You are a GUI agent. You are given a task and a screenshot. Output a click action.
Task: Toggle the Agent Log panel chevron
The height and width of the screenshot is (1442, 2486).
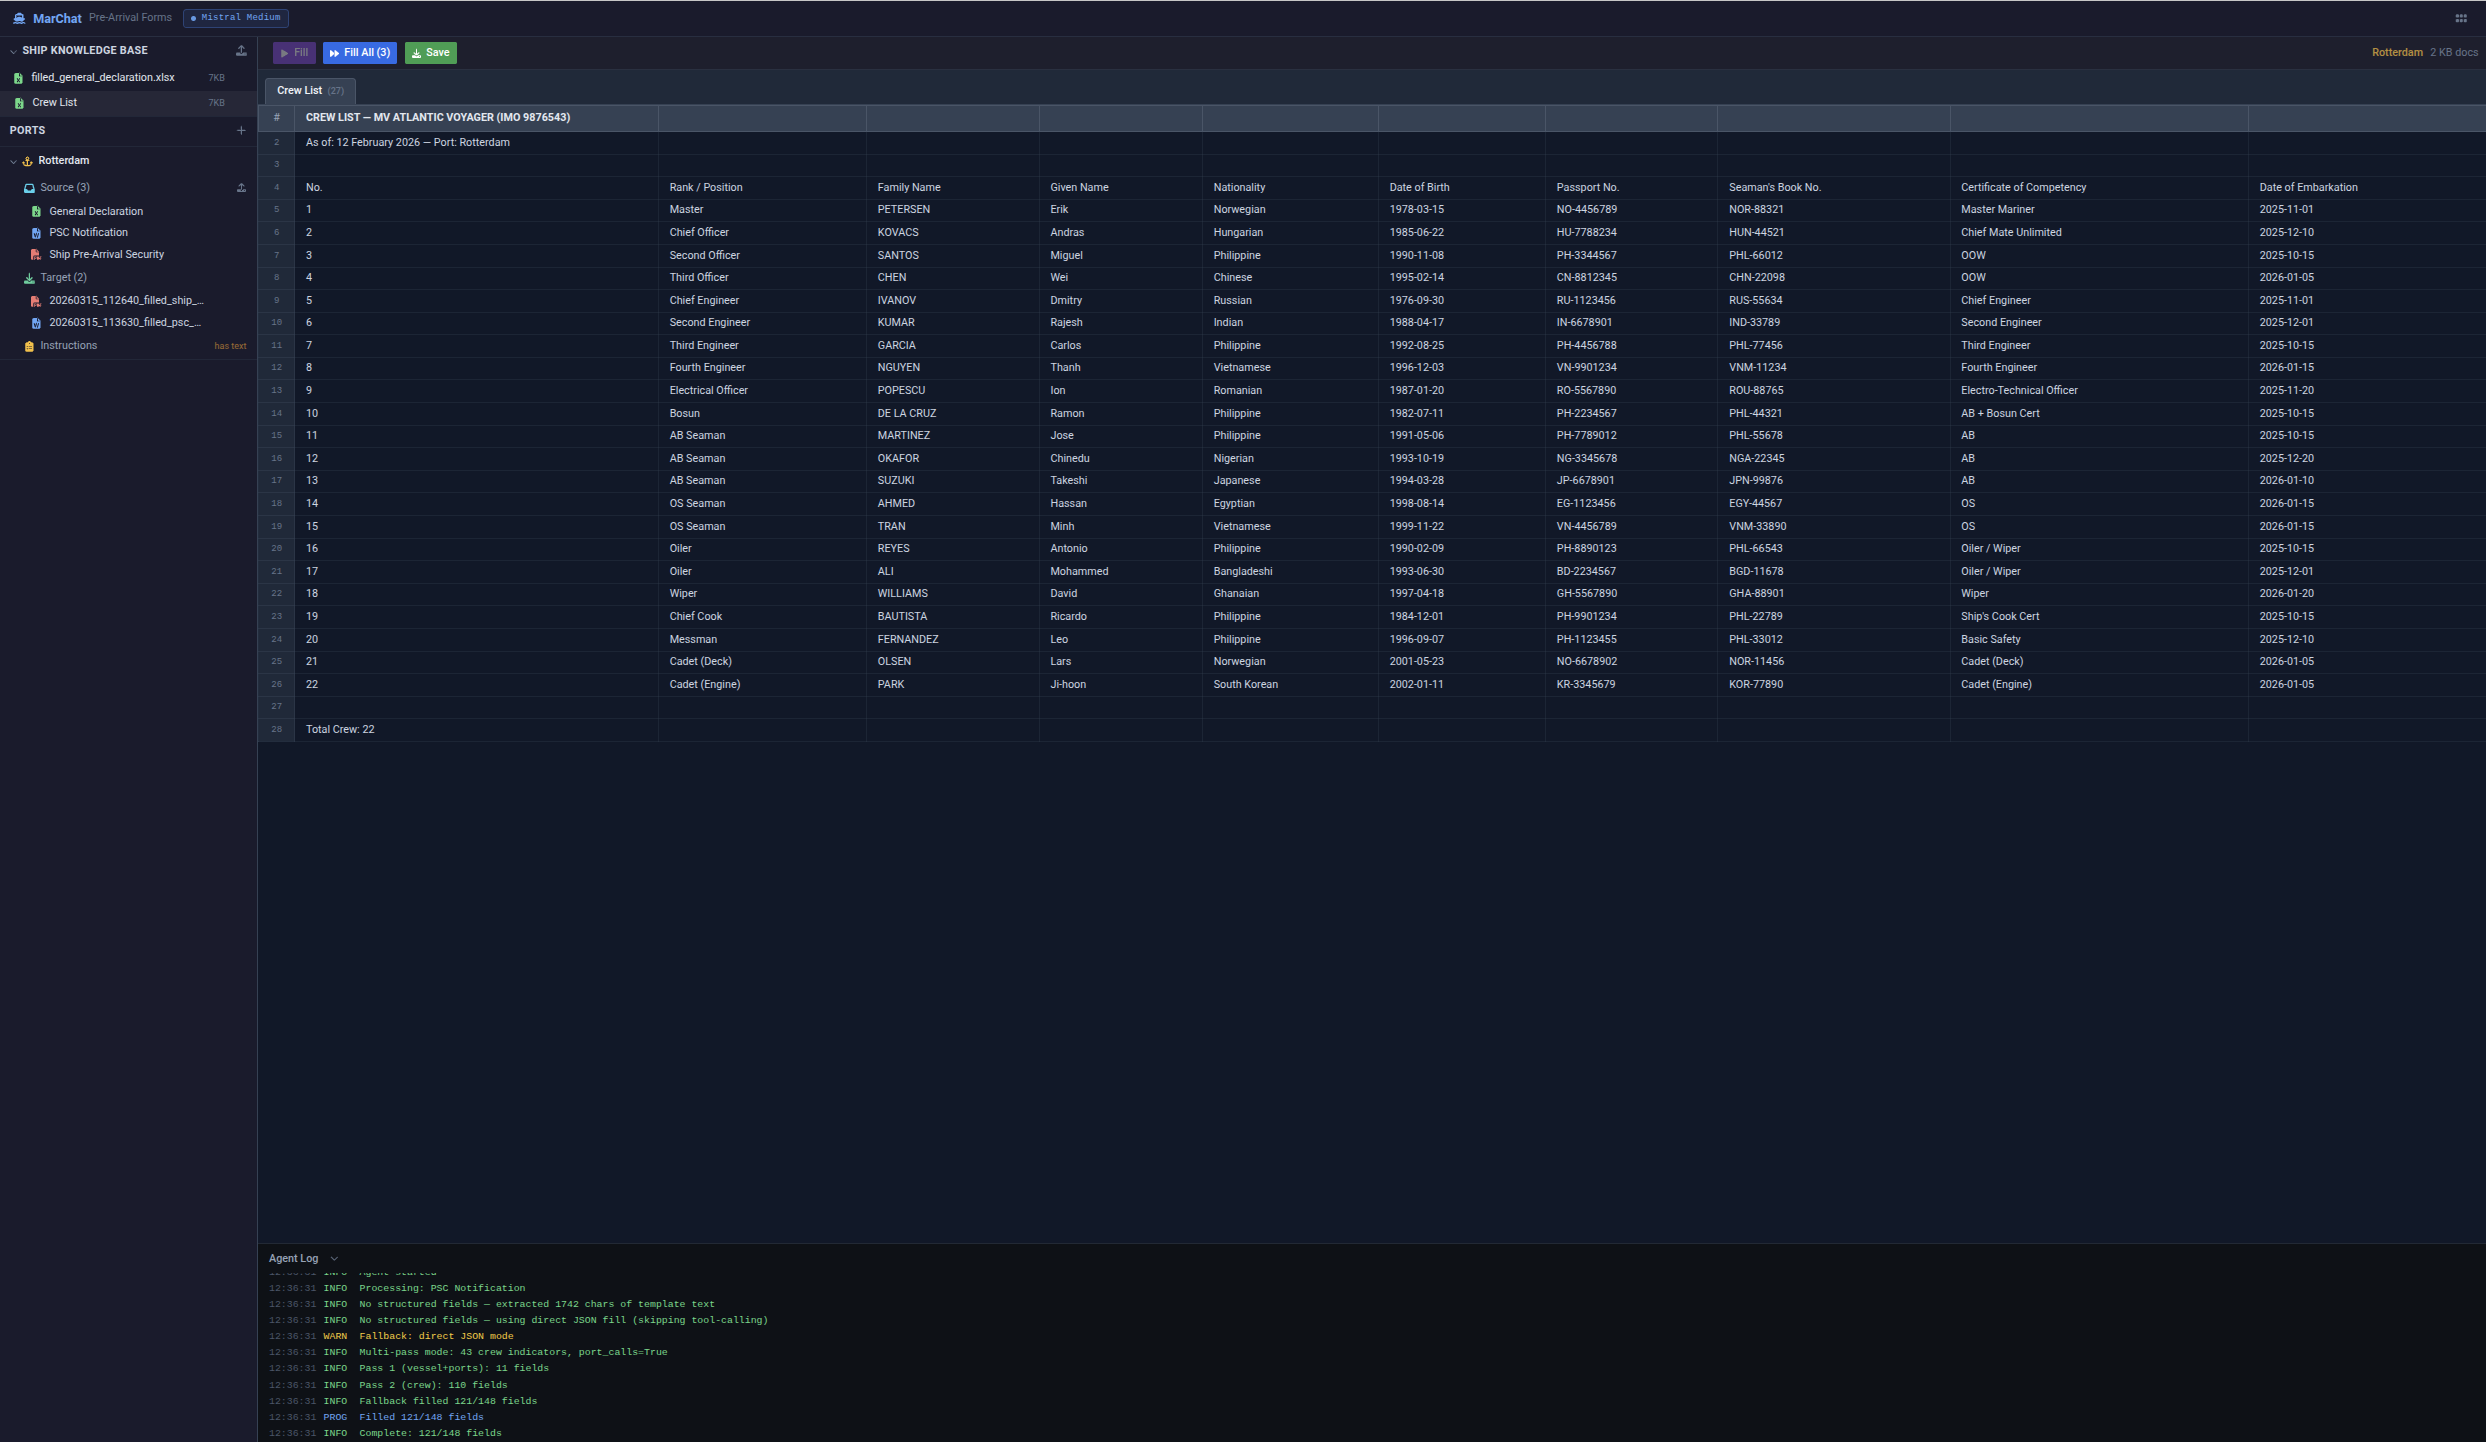(x=334, y=1258)
